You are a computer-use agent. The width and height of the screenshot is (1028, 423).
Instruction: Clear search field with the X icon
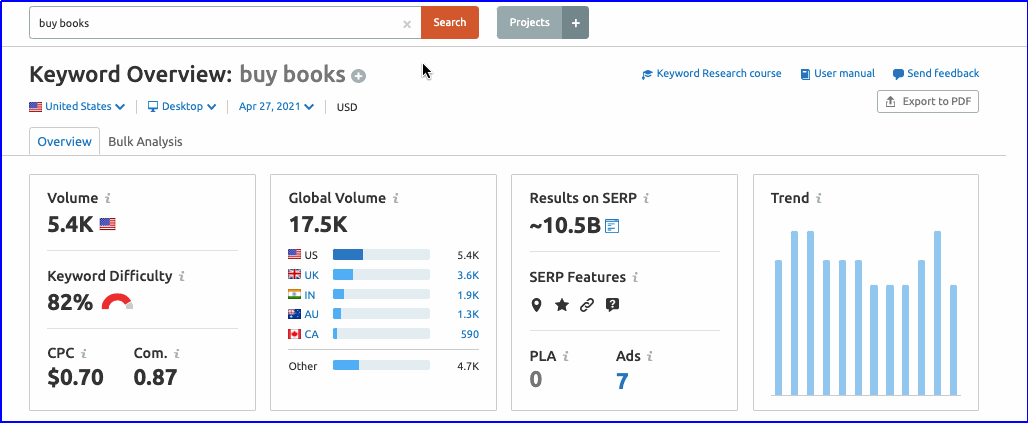pyautogui.click(x=407, y=23)
